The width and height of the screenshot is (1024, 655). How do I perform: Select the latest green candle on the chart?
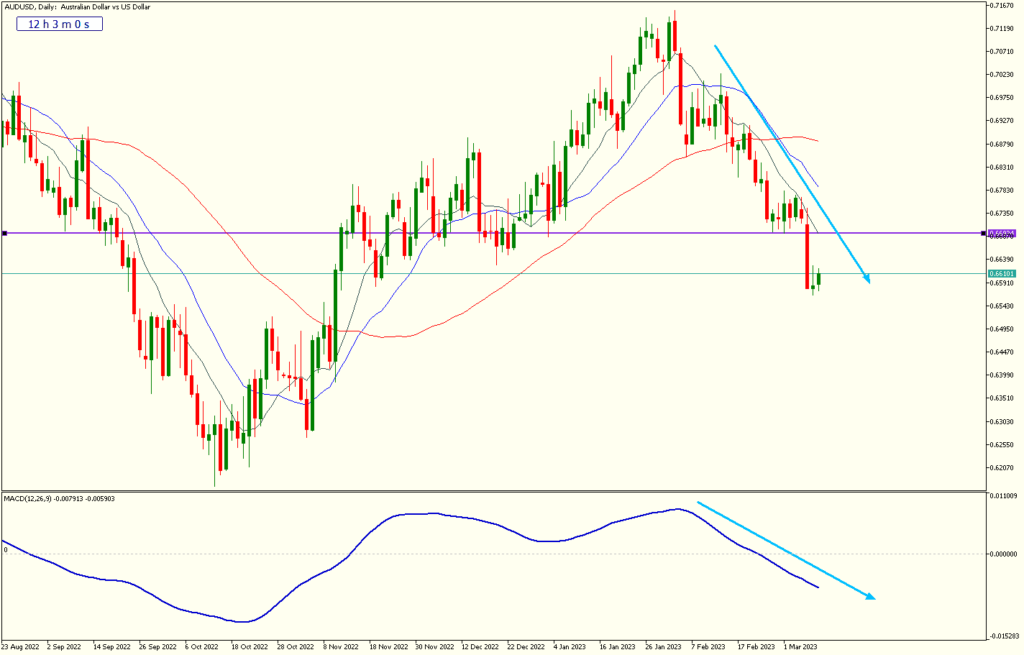pyautogui.click(x=818, y=279)
